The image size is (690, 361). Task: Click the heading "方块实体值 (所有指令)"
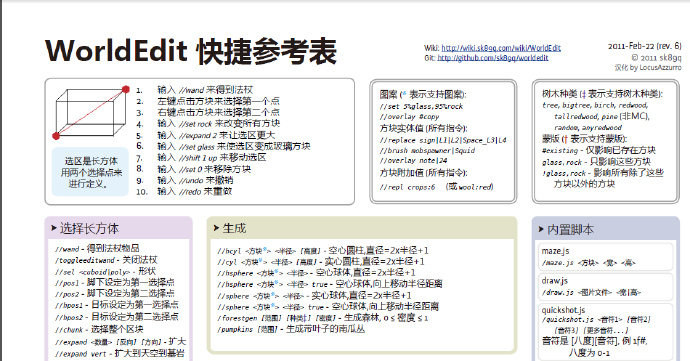click(423, 128)
